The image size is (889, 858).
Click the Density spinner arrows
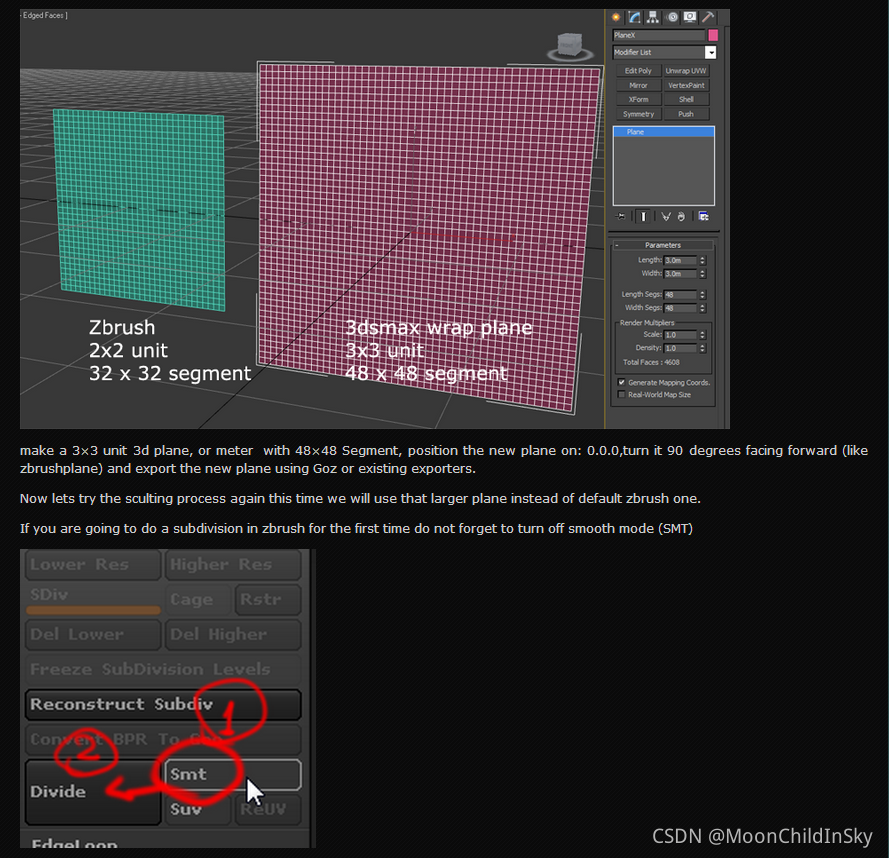tap(702, 348)
